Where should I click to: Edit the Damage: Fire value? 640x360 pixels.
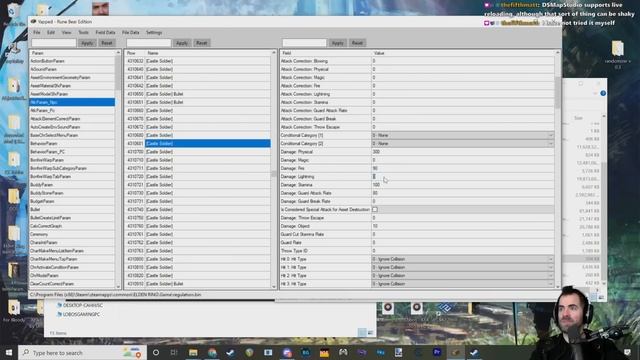tap(462, 168)
